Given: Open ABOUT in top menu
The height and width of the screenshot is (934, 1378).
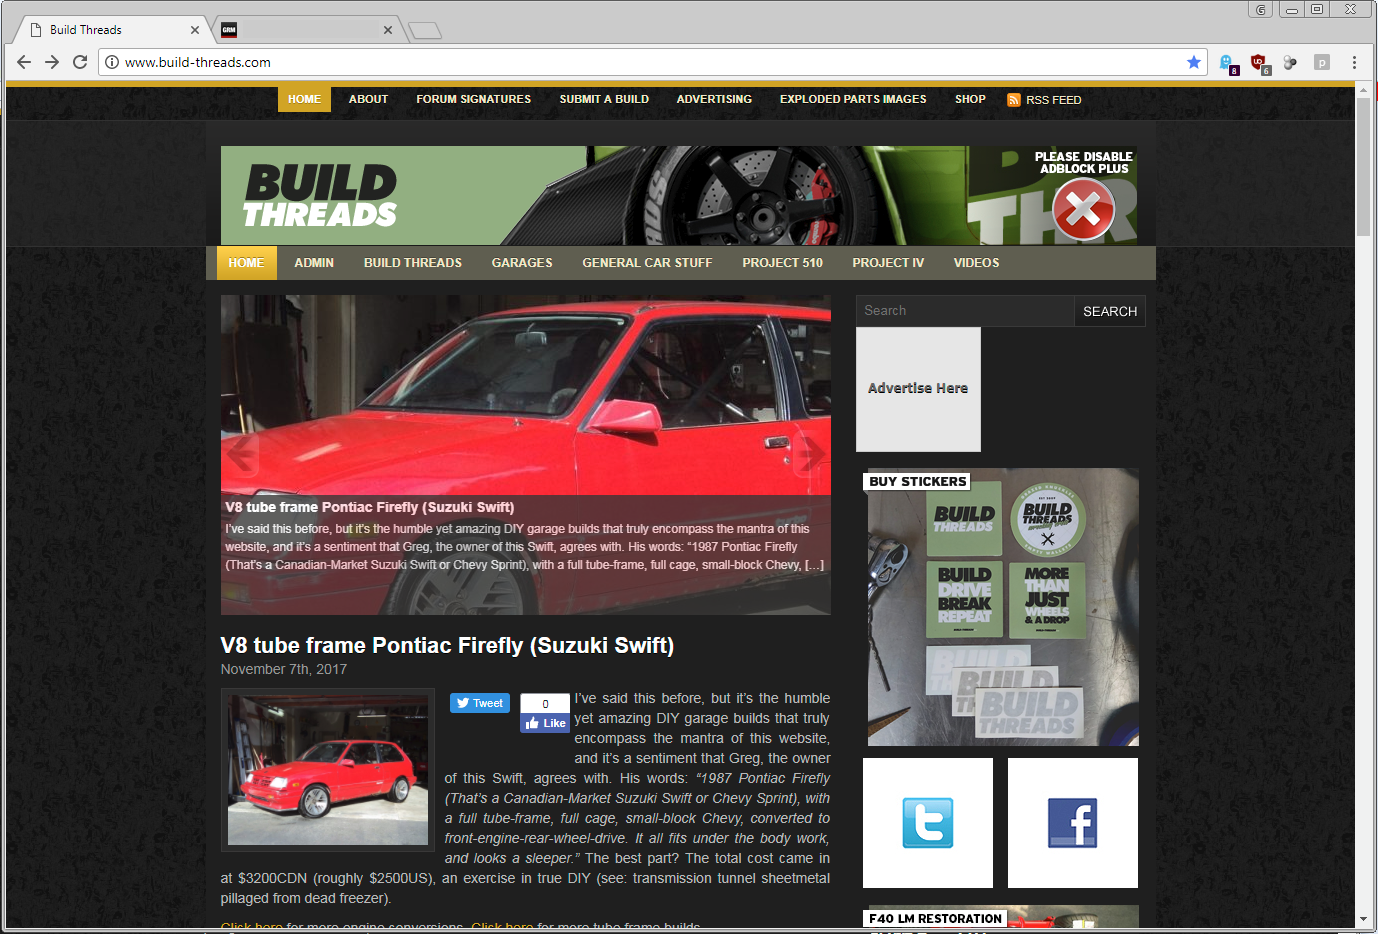Looking at the screenshot, I should pyautogui.click(x=368, y=99).
